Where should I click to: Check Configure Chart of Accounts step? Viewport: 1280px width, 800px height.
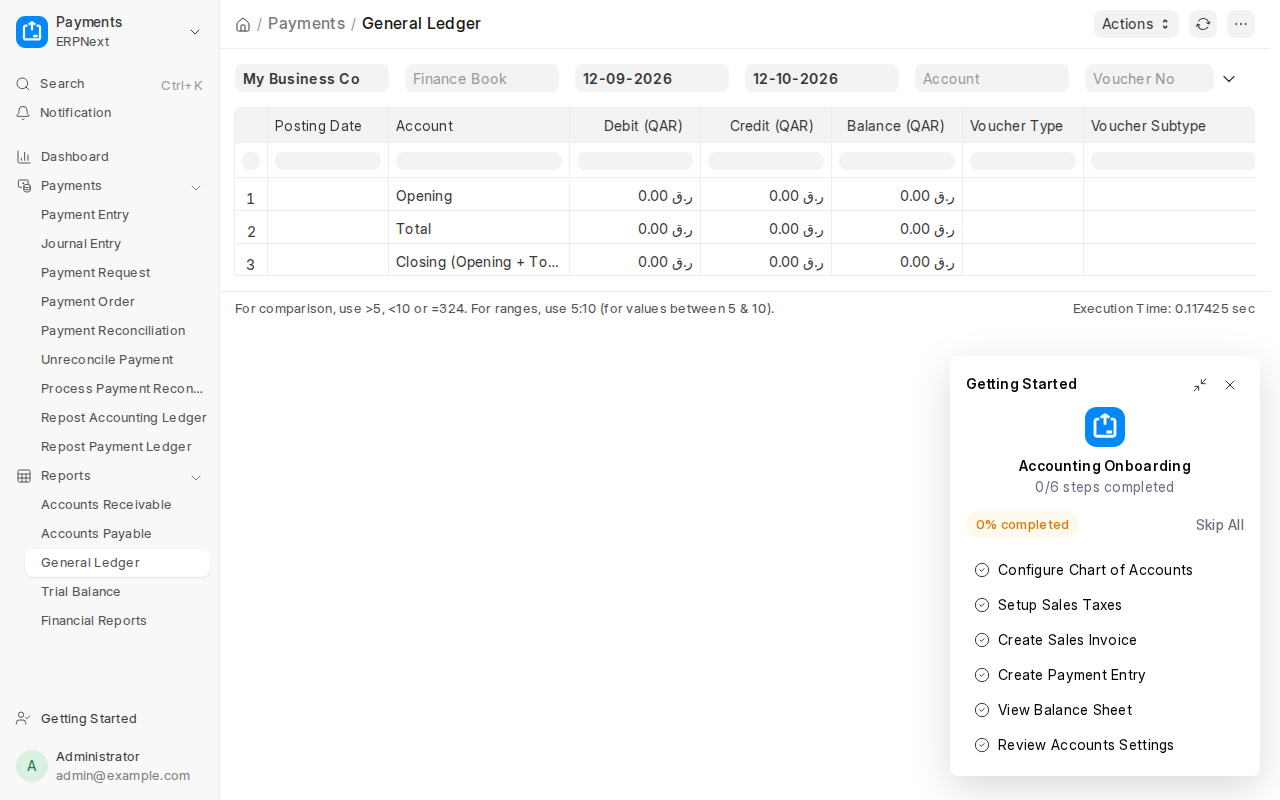(x=982, y=570)
